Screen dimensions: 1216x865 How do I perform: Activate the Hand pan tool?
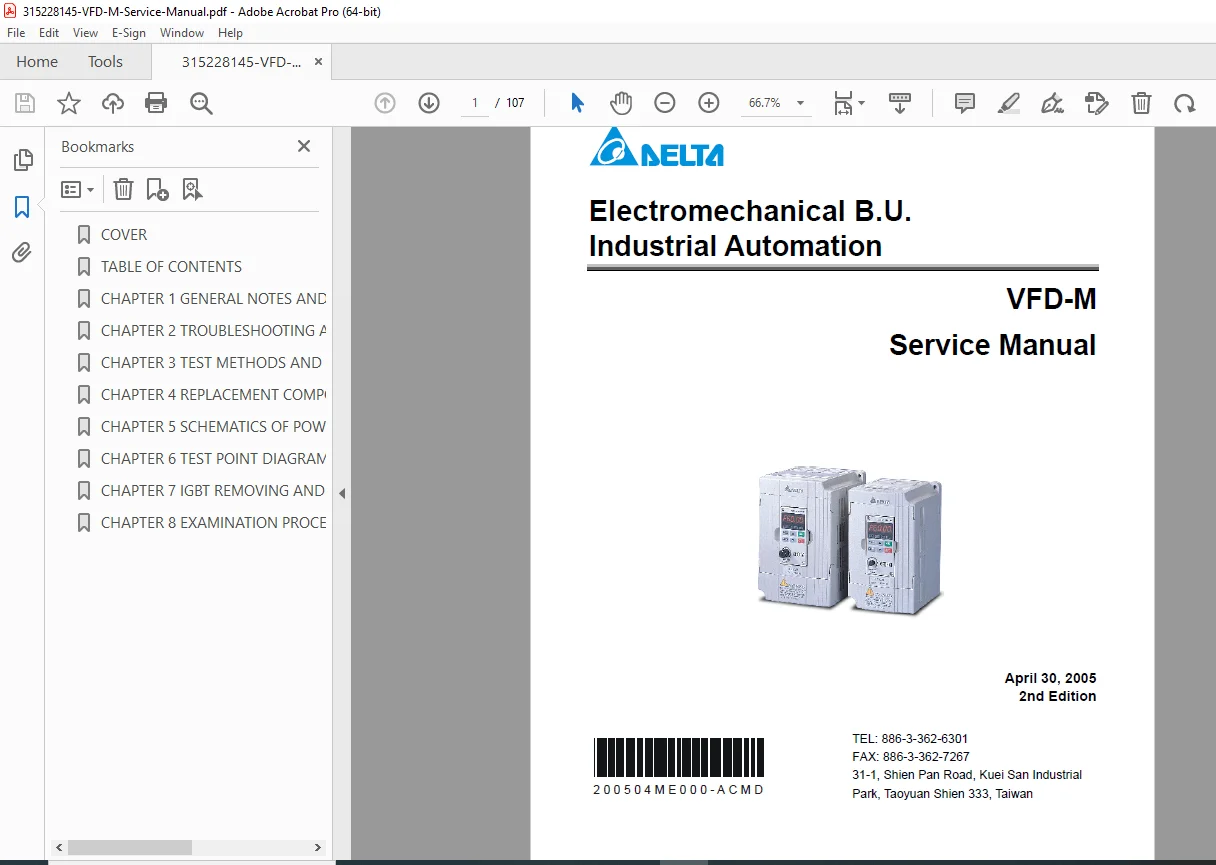pyautogui.click(x=621, y=103)
